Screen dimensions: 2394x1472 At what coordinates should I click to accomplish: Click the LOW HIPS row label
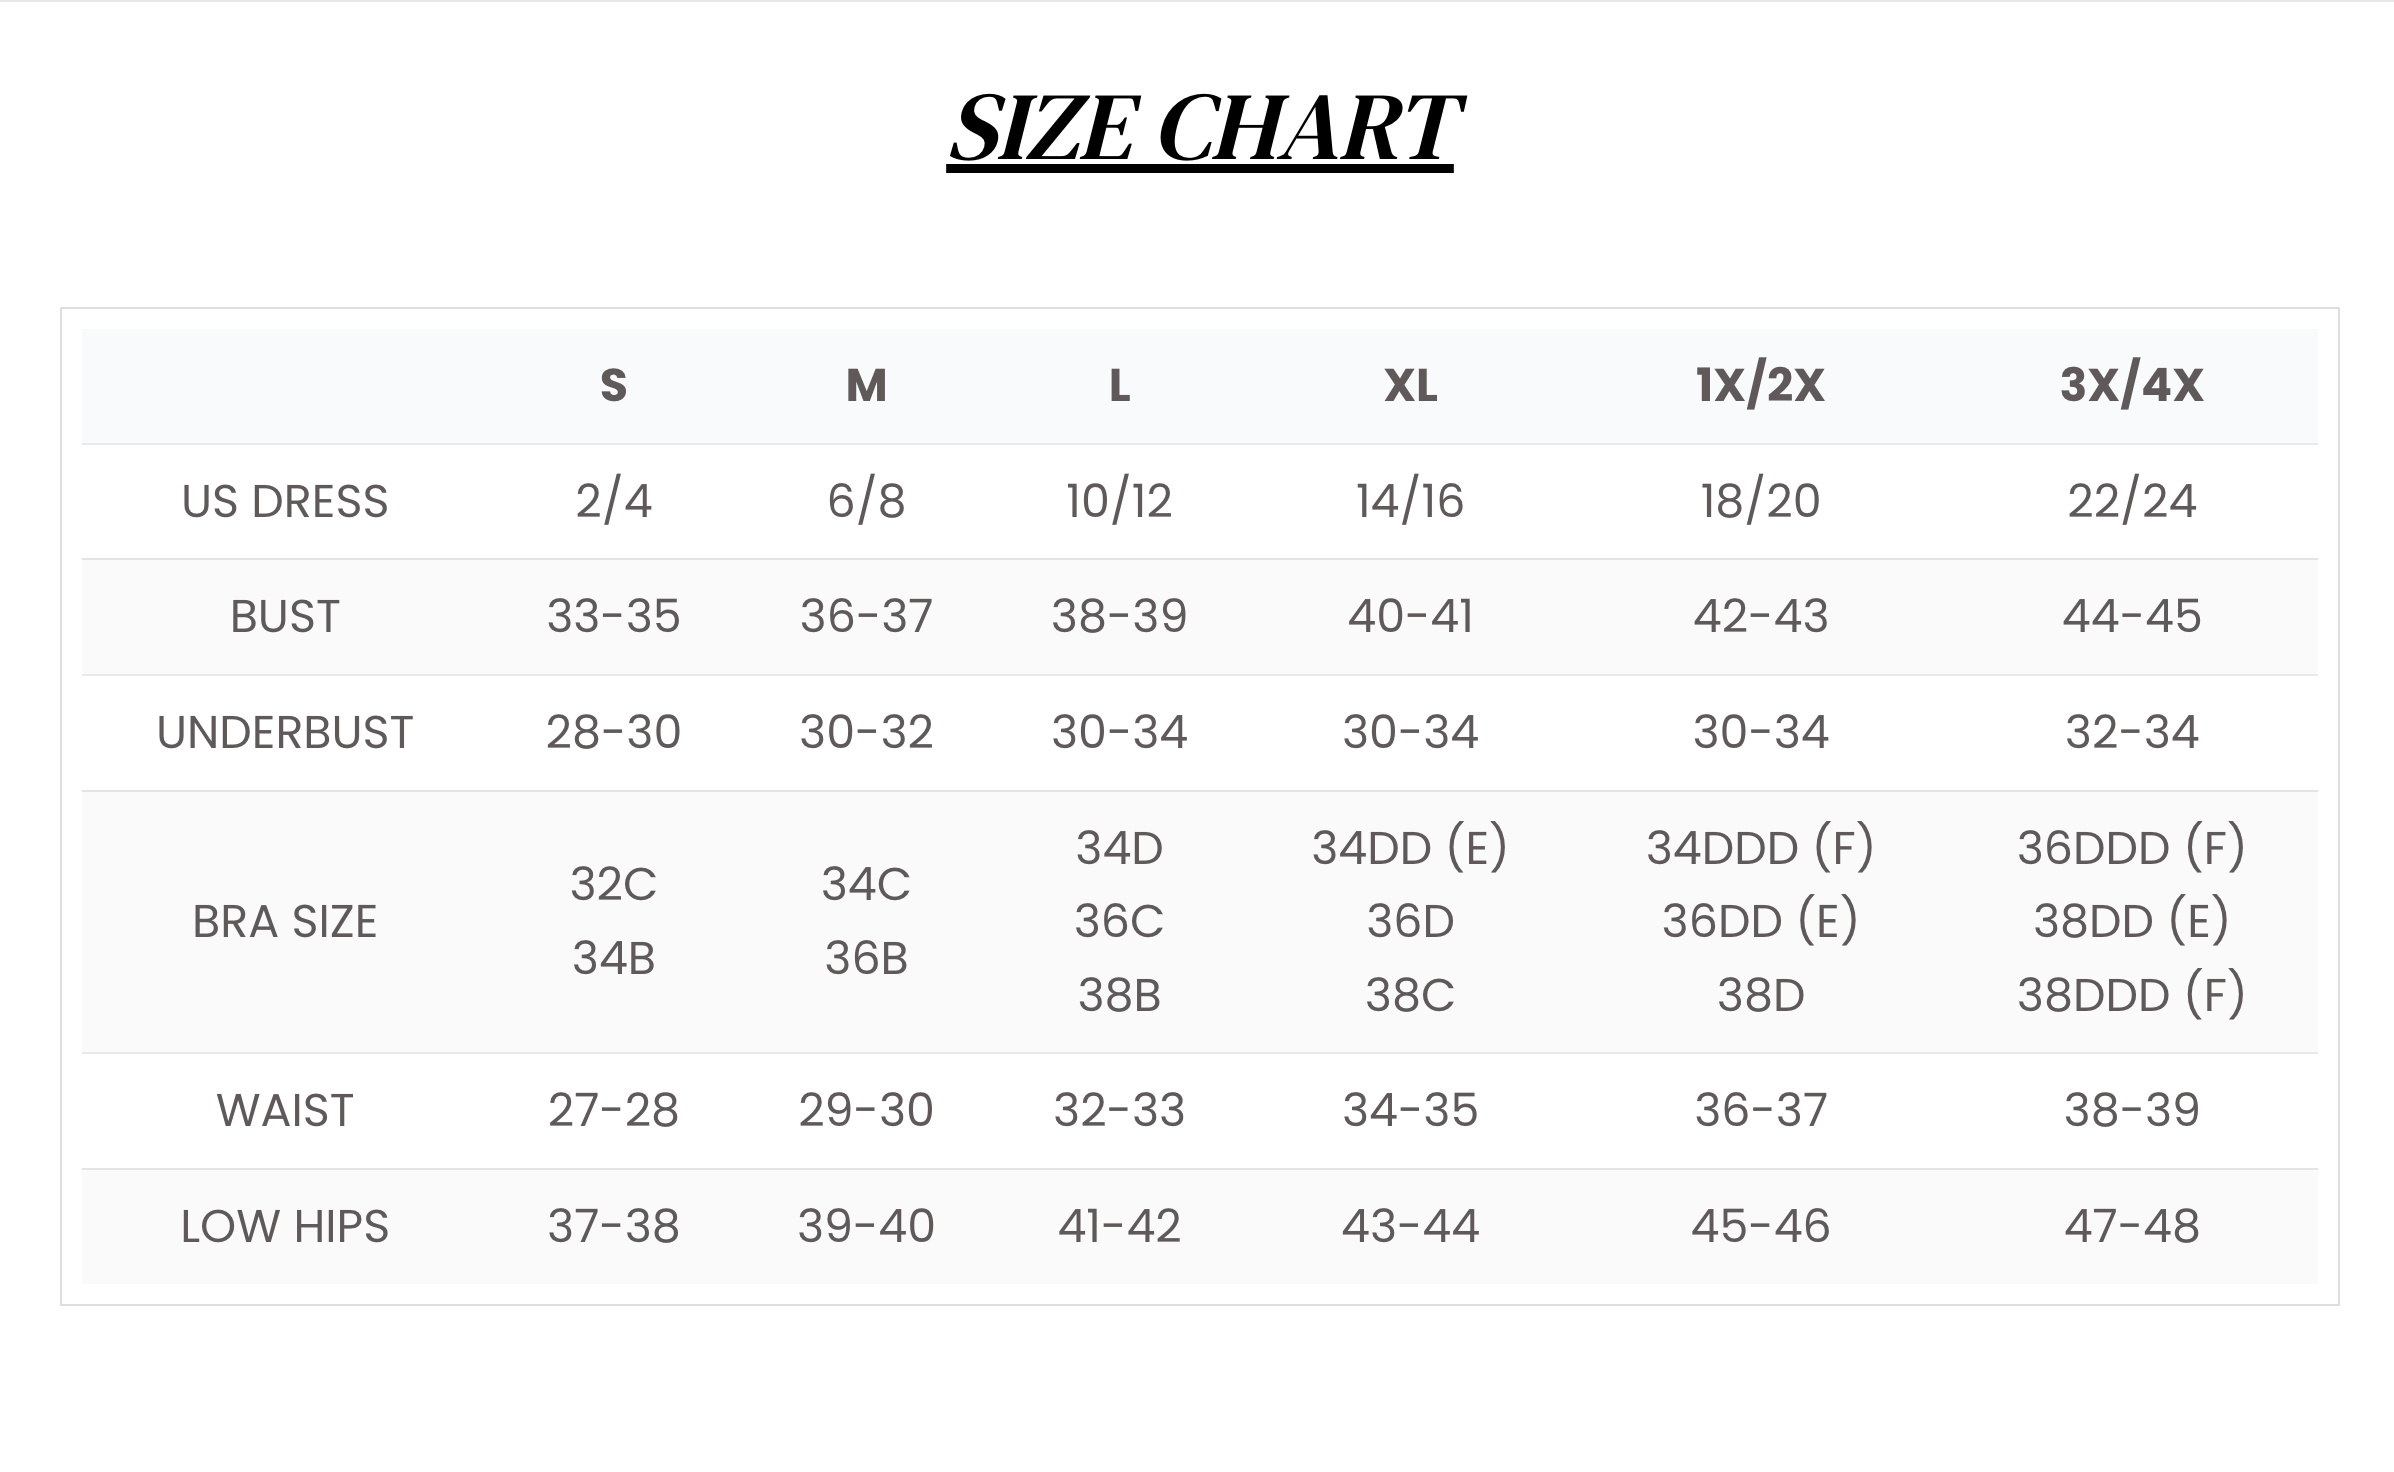click(285, 1226)
